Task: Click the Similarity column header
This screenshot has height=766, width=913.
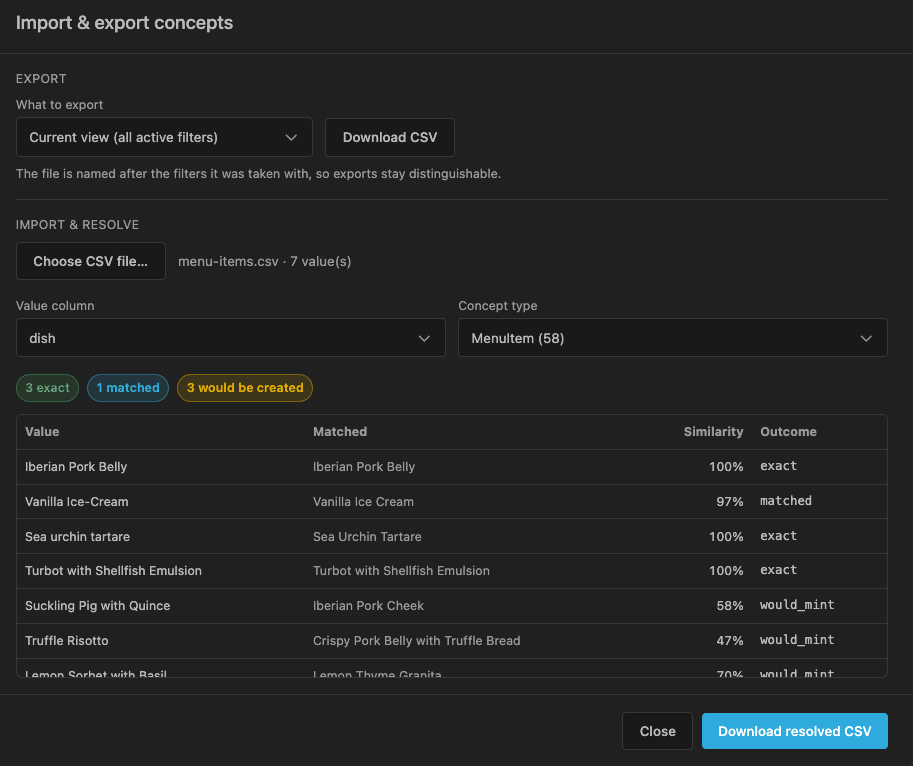Action: [713, 432]
